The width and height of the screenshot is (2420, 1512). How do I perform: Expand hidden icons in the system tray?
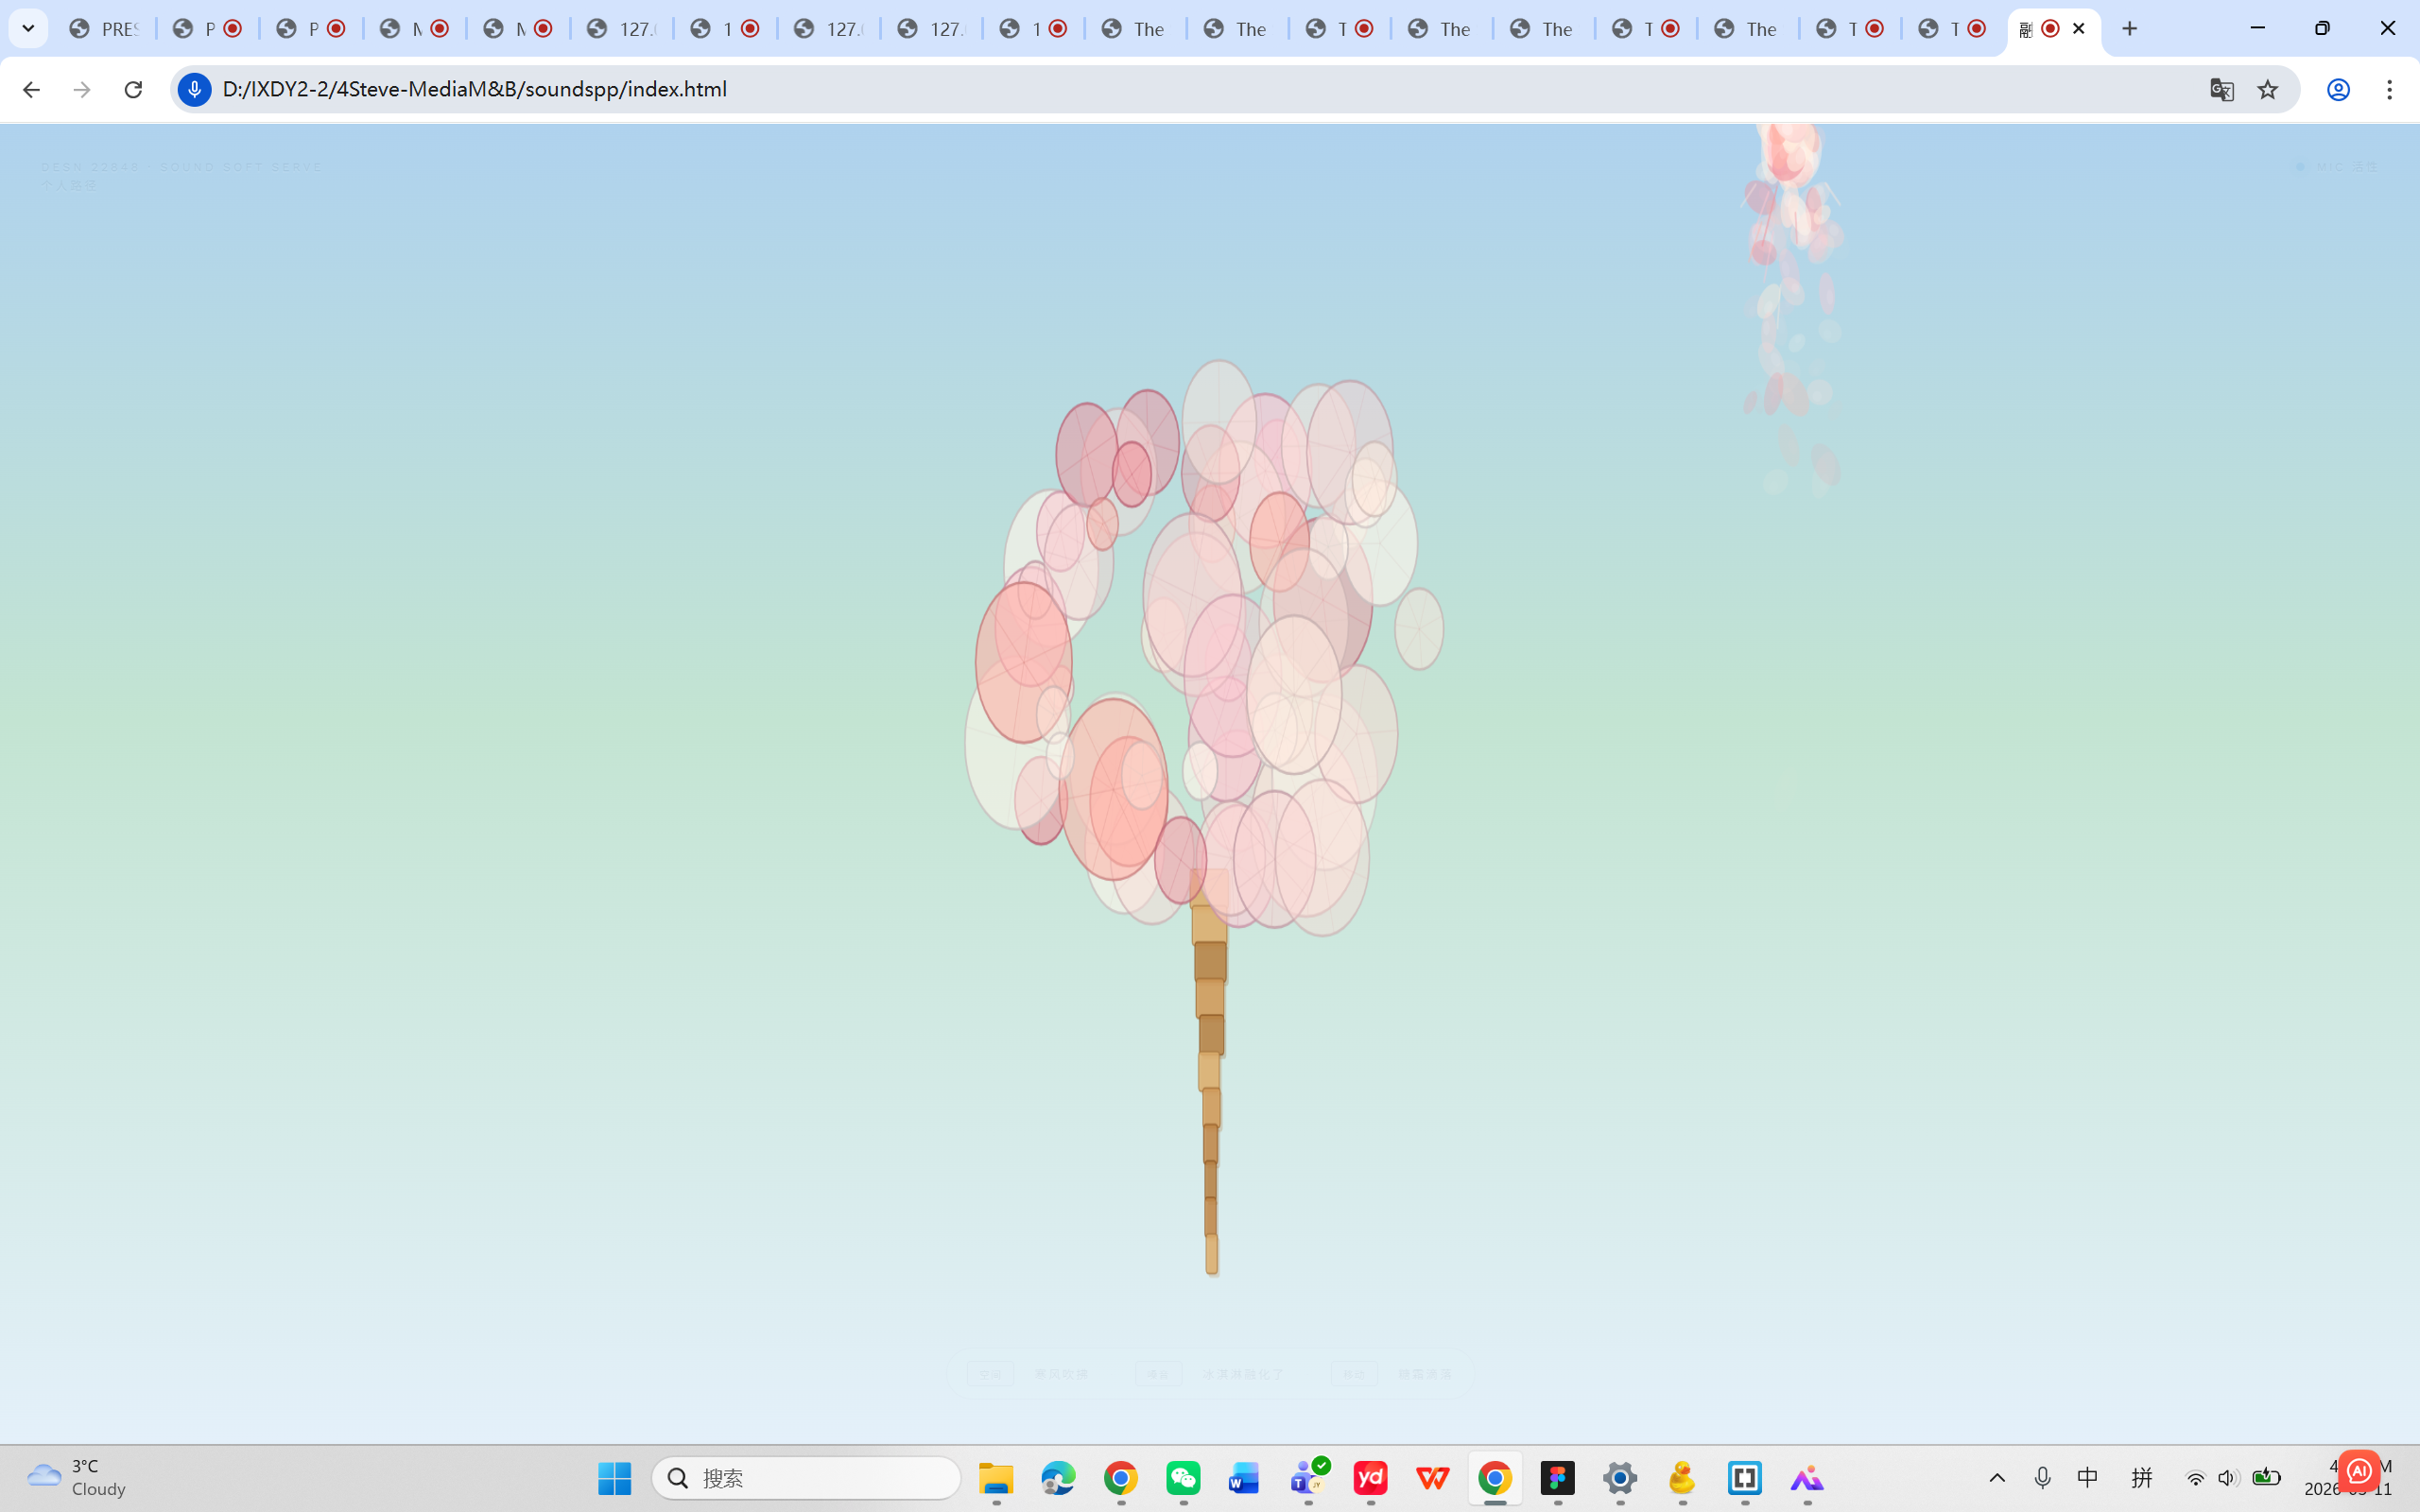pos(1997,1478)
